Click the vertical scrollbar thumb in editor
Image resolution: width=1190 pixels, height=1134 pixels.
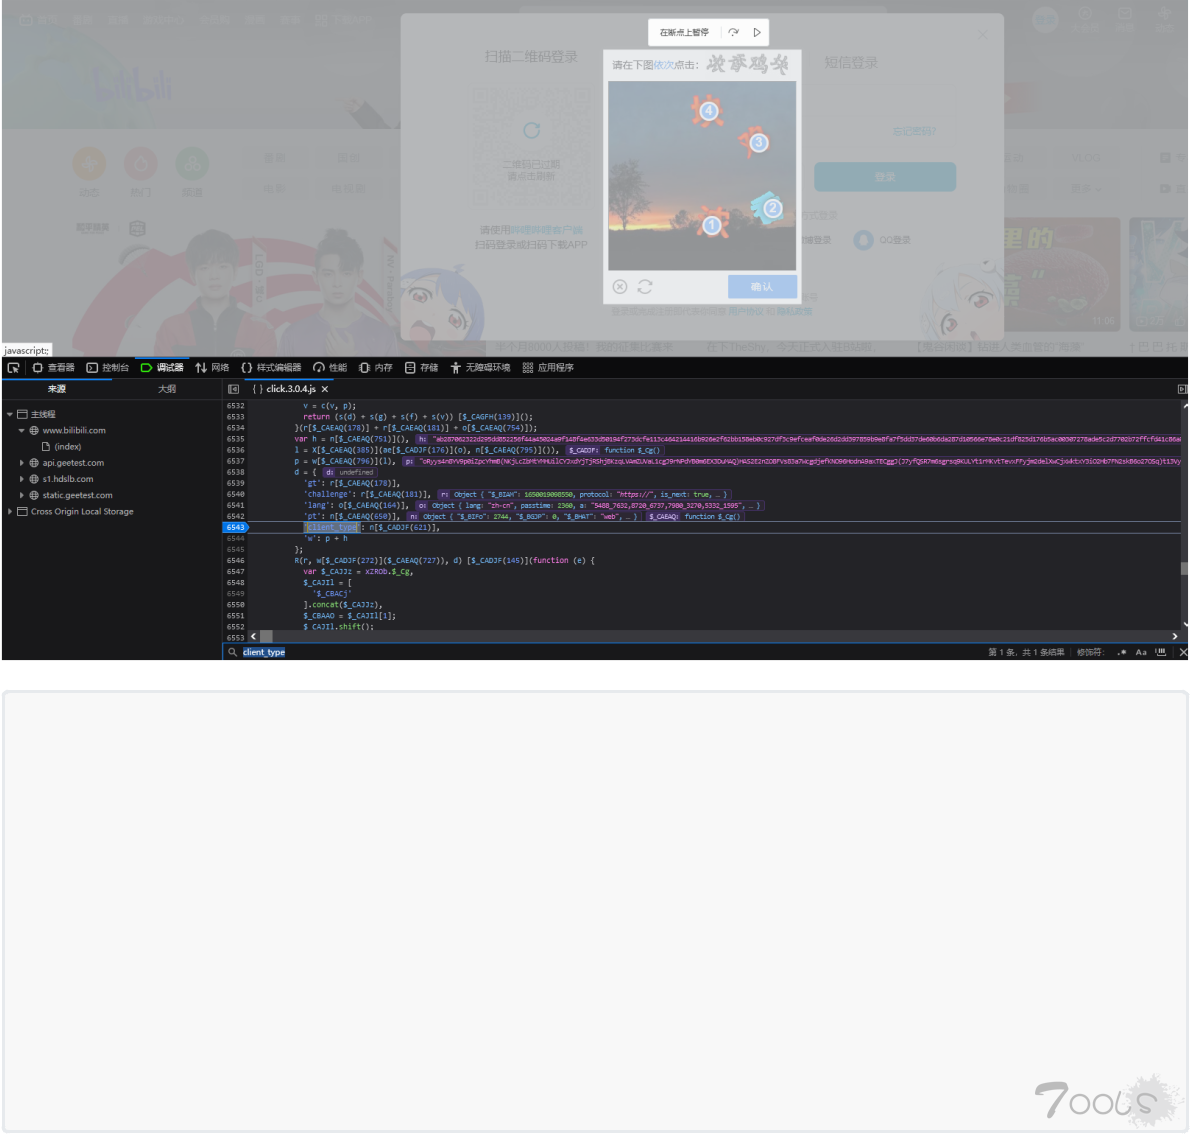1184,569
